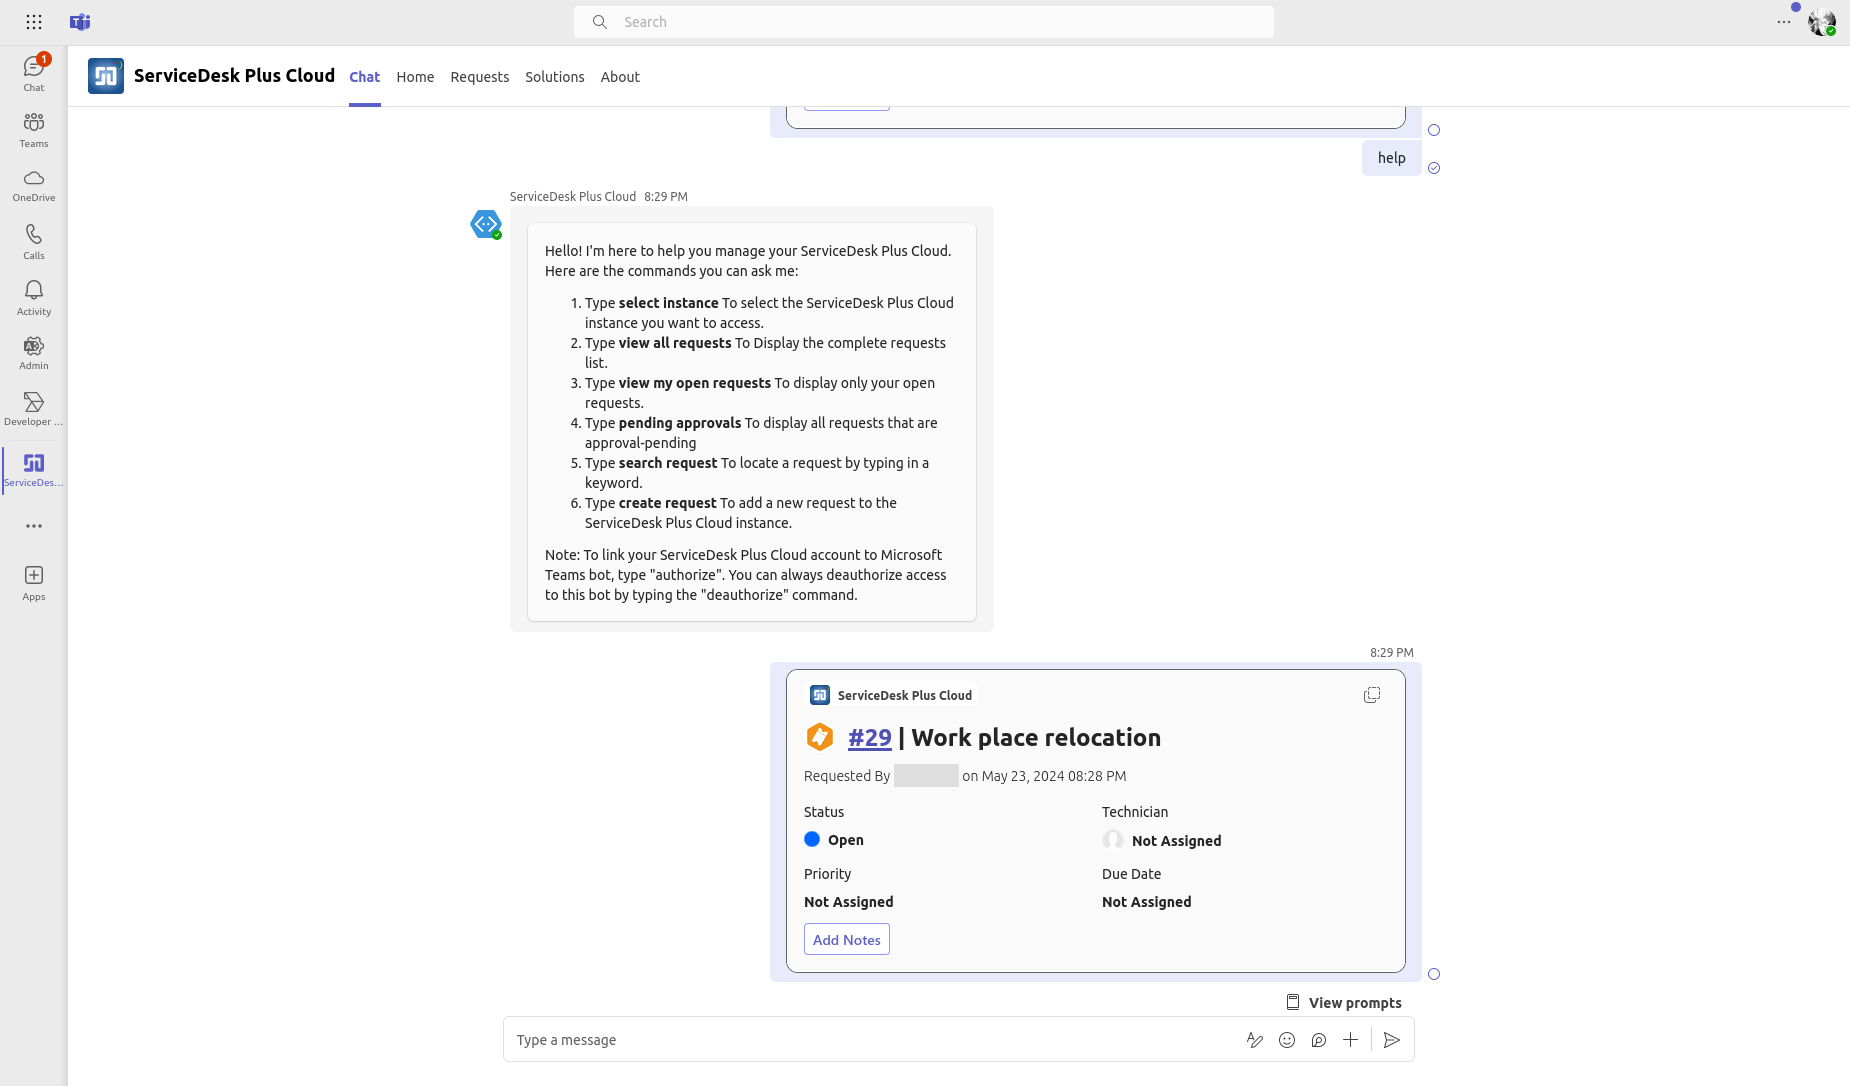Open settings and more ellipsis at top

click(1784, 22)
